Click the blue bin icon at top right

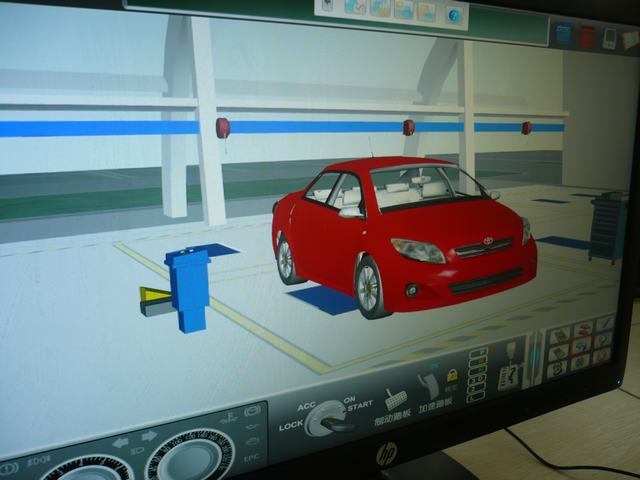[563, 33]
